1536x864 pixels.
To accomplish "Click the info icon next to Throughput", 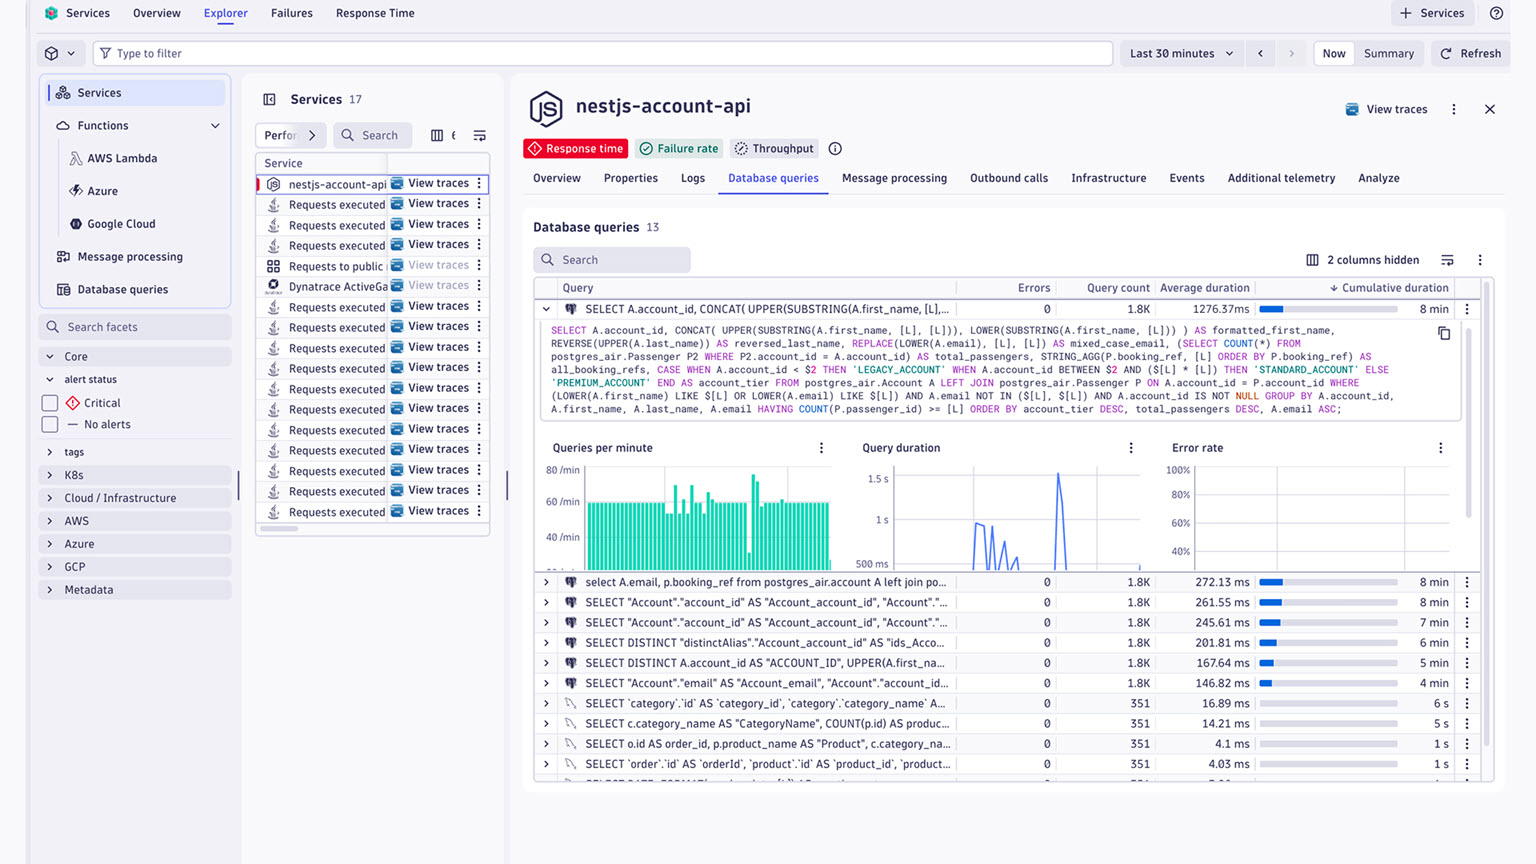I will coord(835,149).
